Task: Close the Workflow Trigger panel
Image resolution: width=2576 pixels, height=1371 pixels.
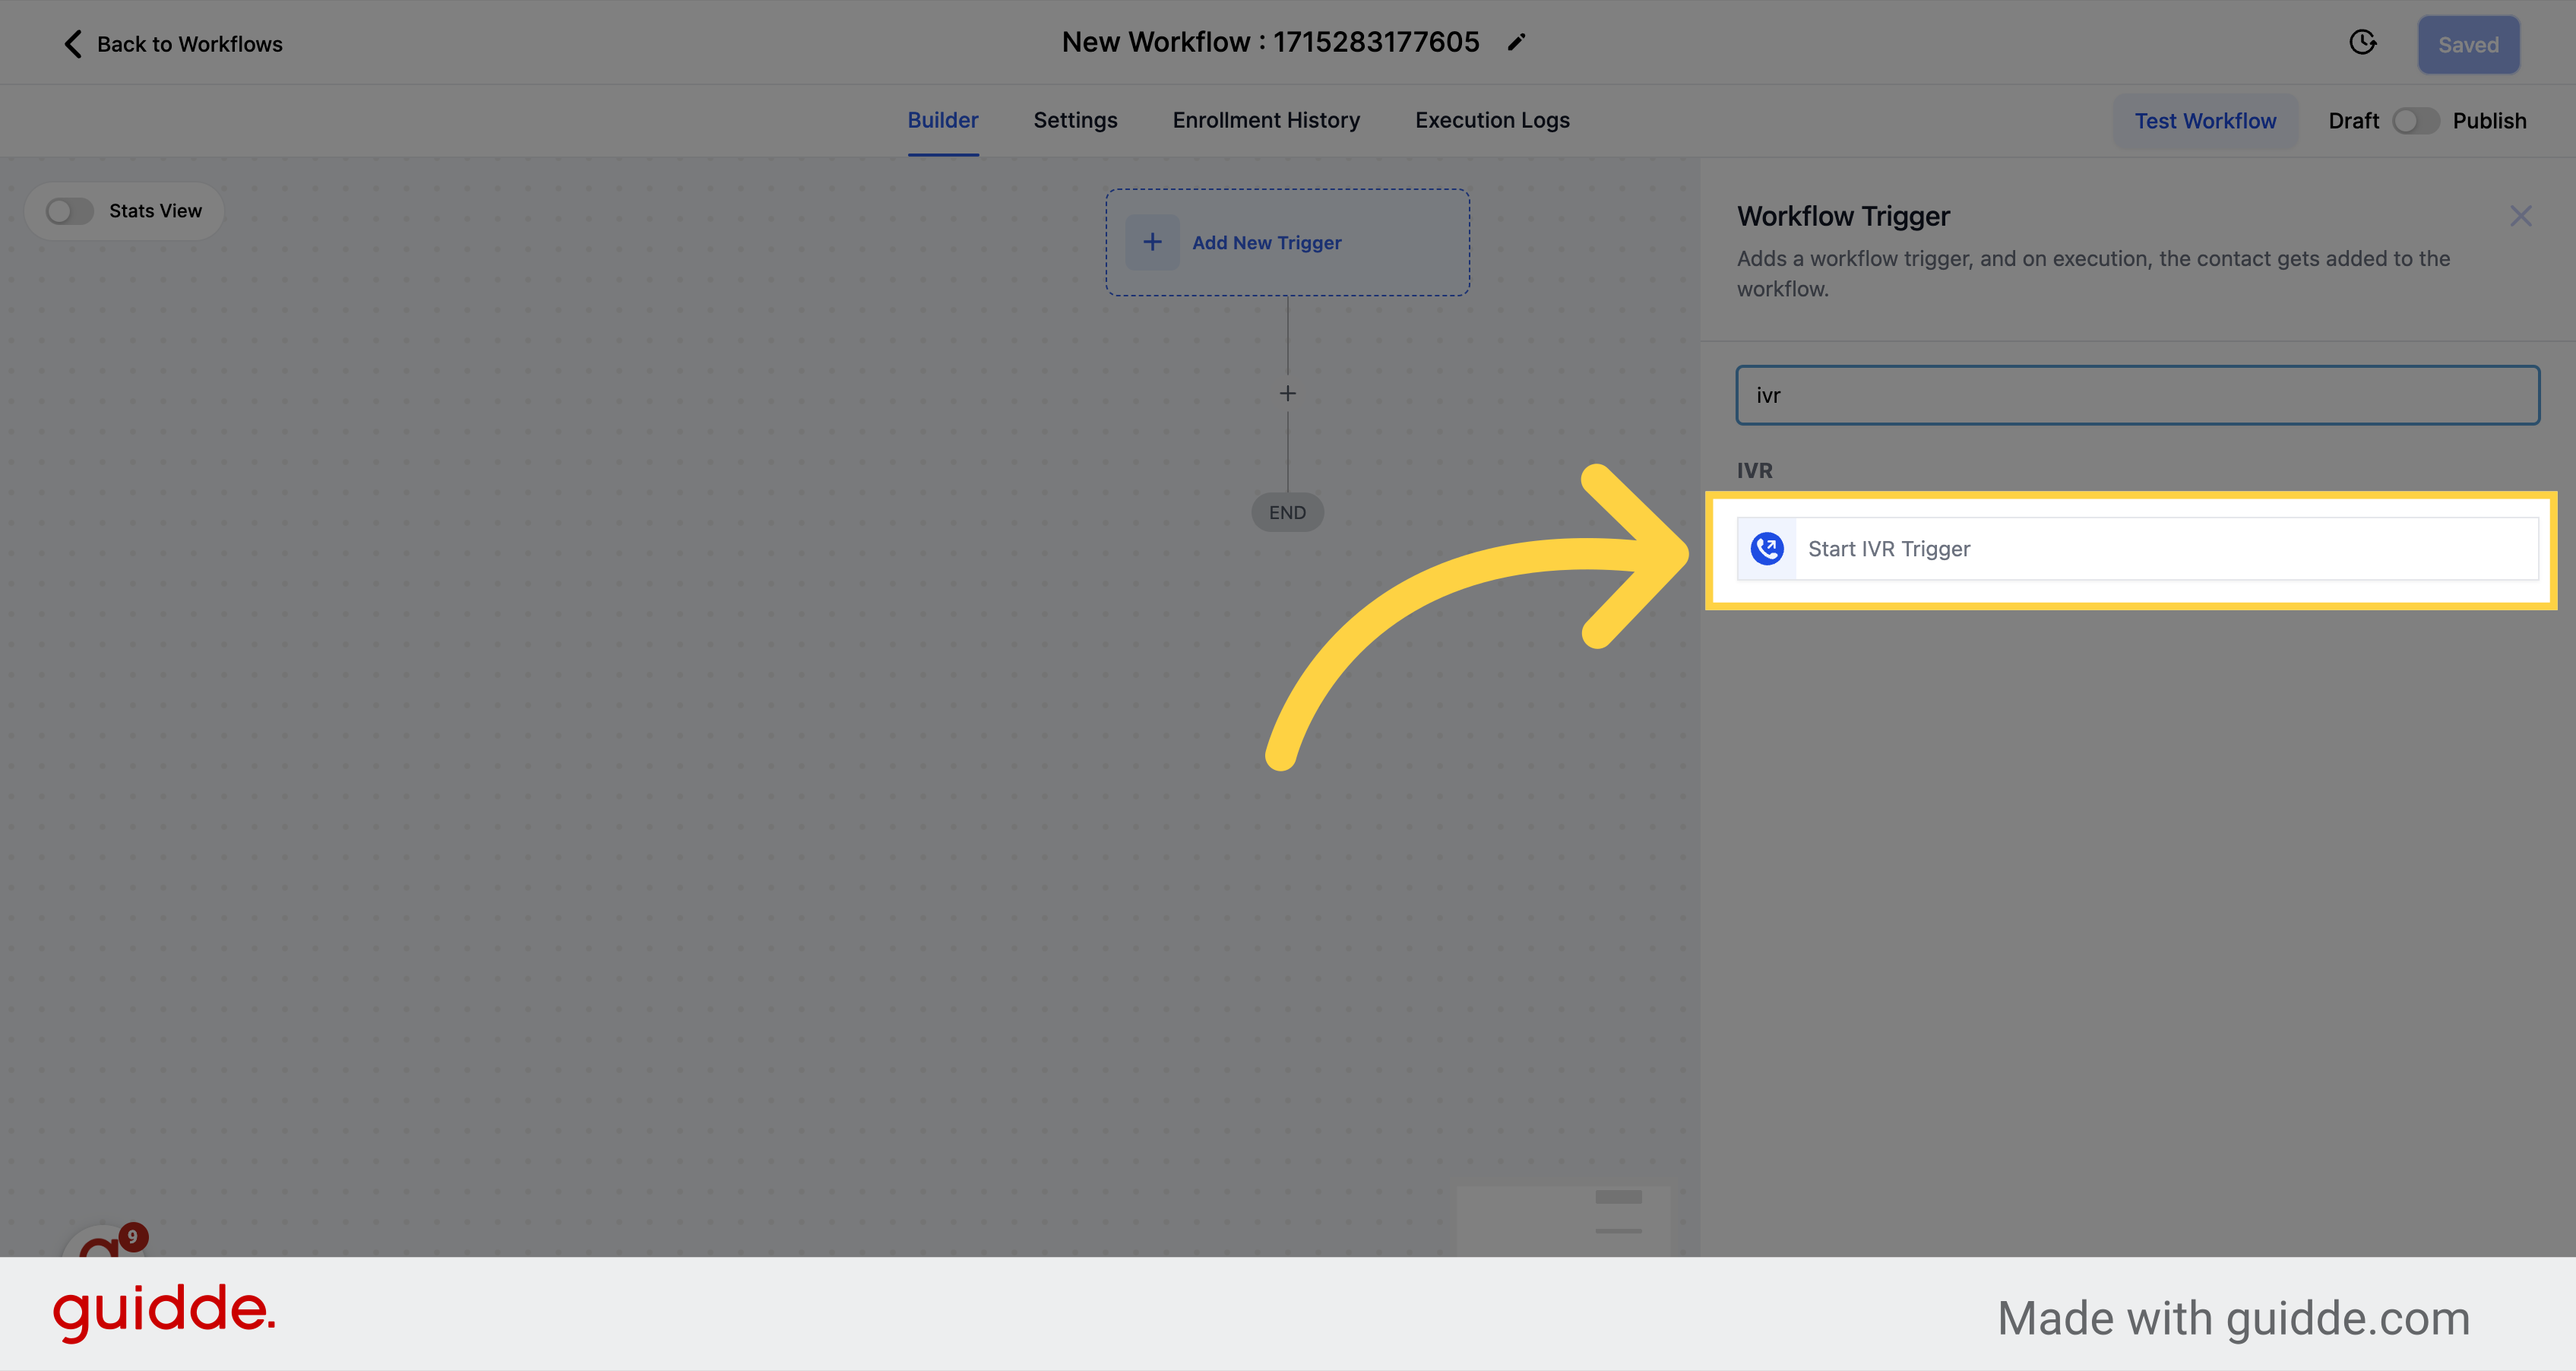Action: tap(2520, 216)
